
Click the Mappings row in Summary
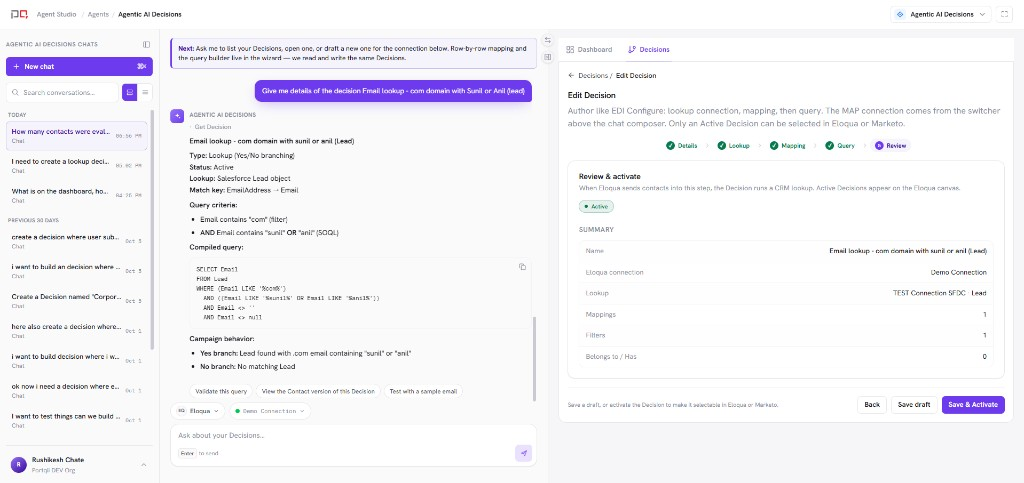point(786,315)
